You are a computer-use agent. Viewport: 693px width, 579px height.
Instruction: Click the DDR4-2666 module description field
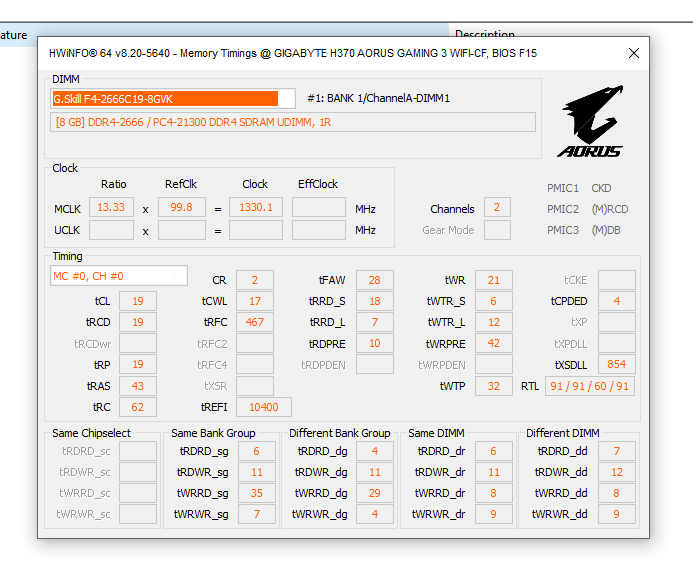(293, 122)
